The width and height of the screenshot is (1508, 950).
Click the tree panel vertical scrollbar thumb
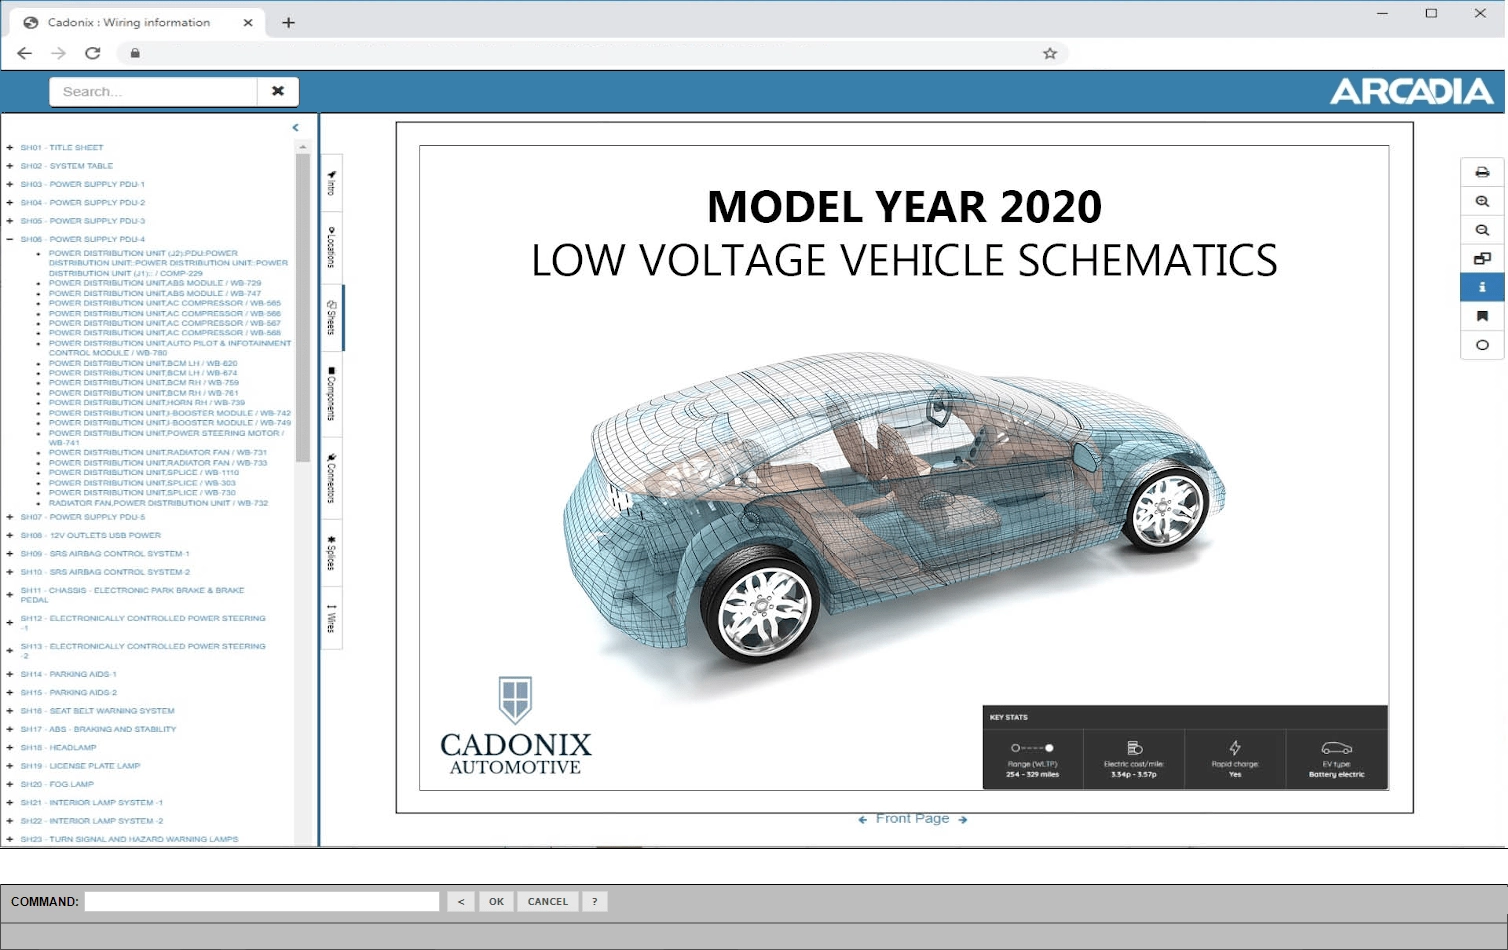tap(303, 300)
